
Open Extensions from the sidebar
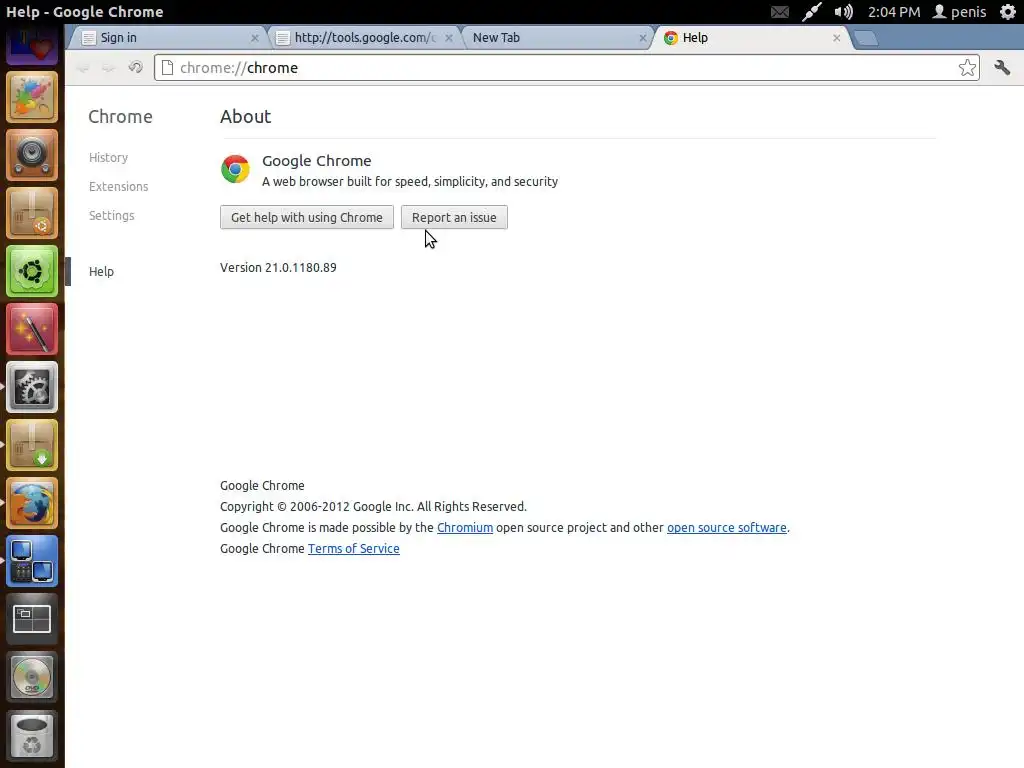pyautogui.click(x=118, y=187)
